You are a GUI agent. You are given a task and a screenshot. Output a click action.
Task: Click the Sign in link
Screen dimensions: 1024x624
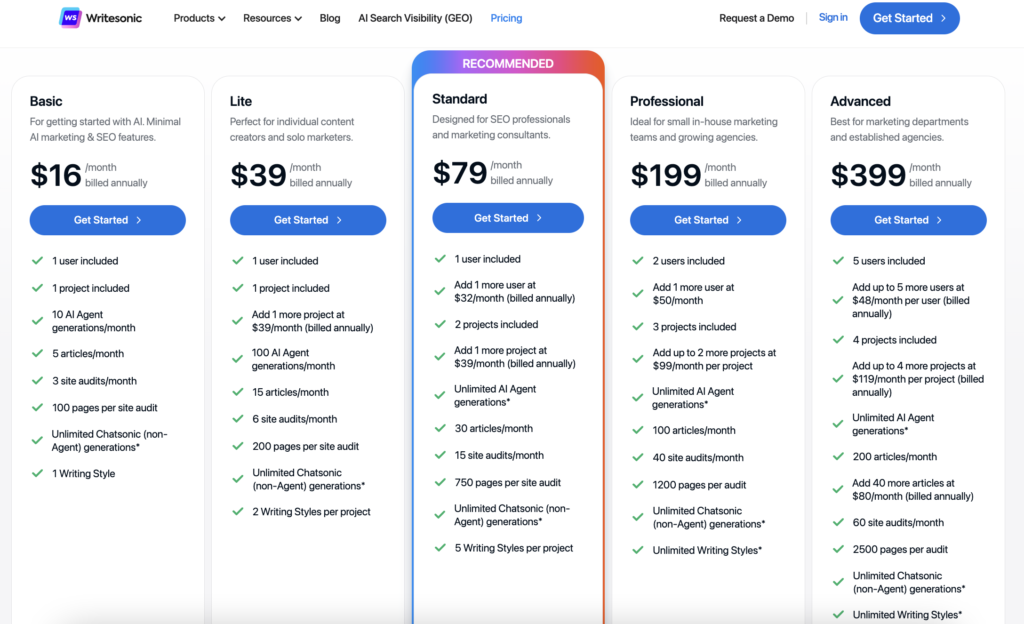point(833,18)
